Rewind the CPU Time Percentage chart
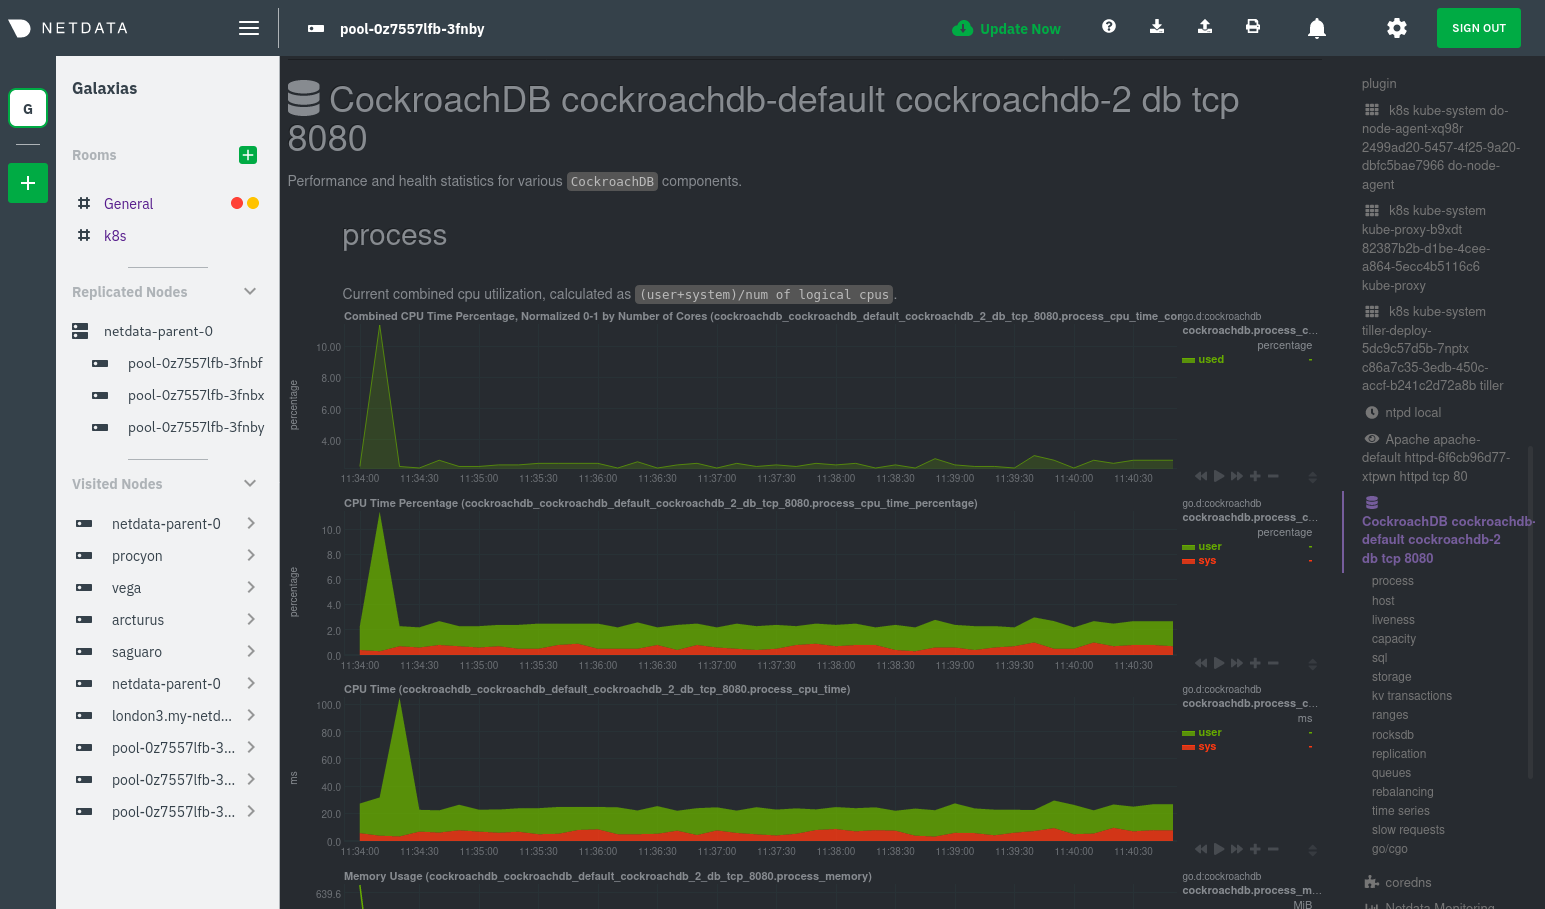 click(1201, 663)
